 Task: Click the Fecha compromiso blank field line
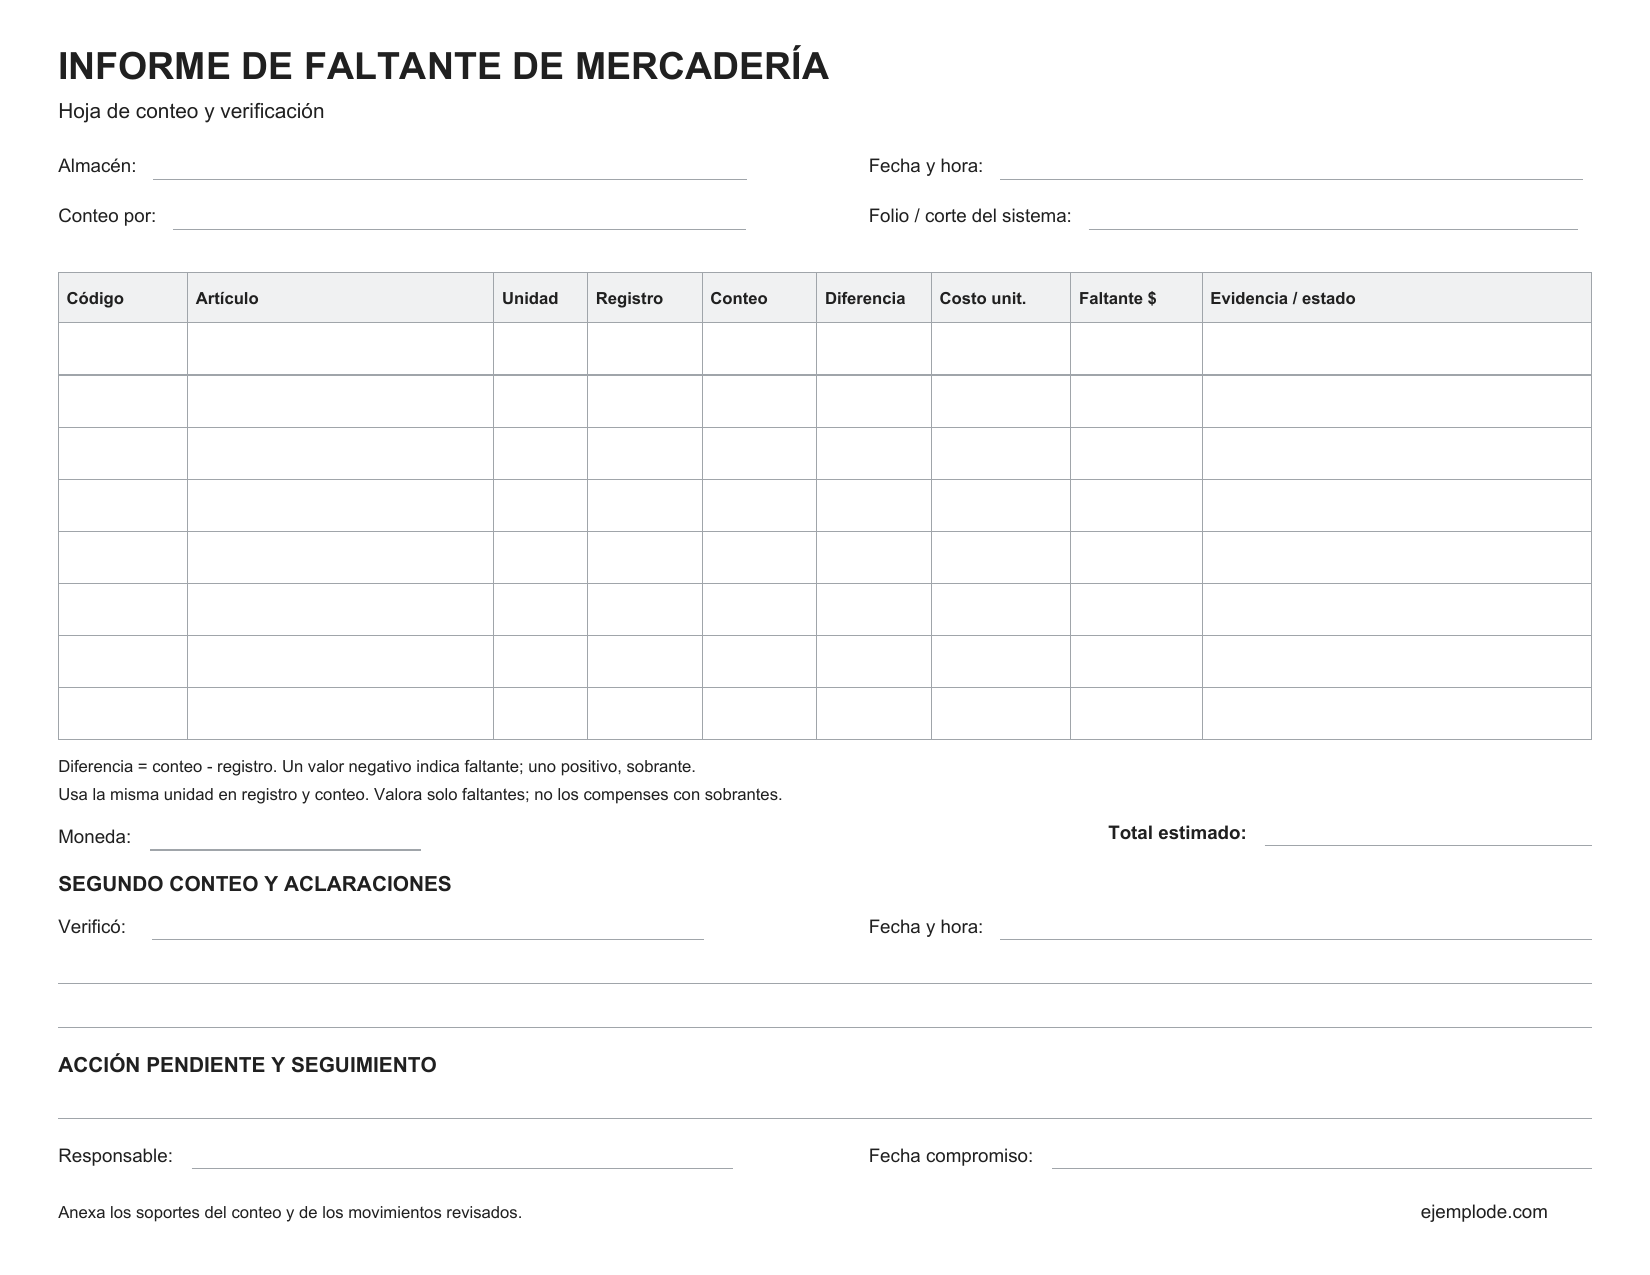click(x=1322, y=1157)
